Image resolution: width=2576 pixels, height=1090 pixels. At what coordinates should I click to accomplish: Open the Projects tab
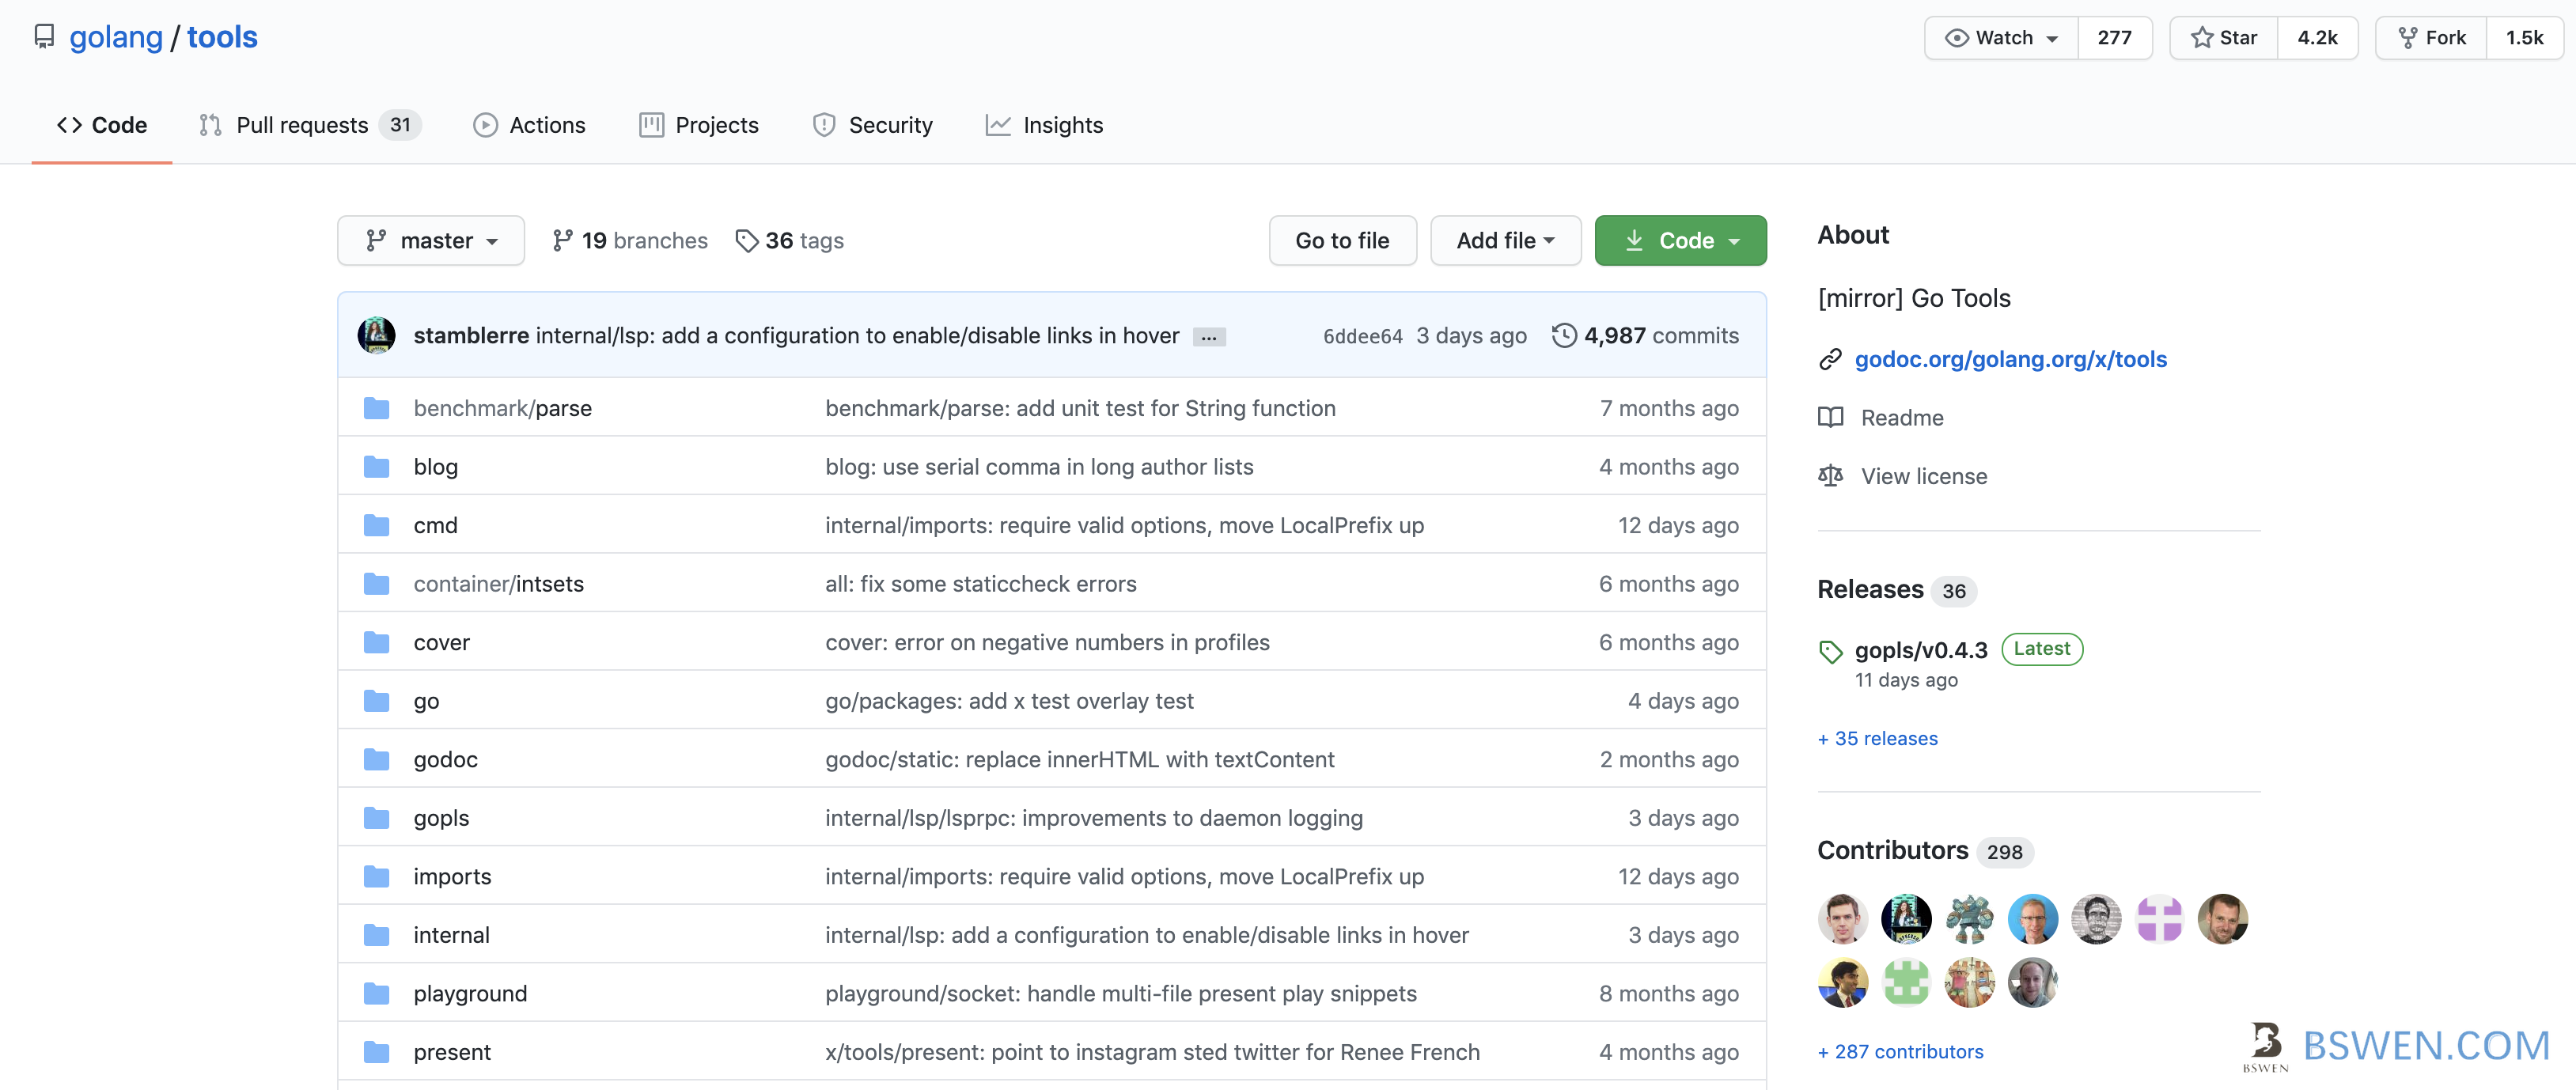pos(699,125)
